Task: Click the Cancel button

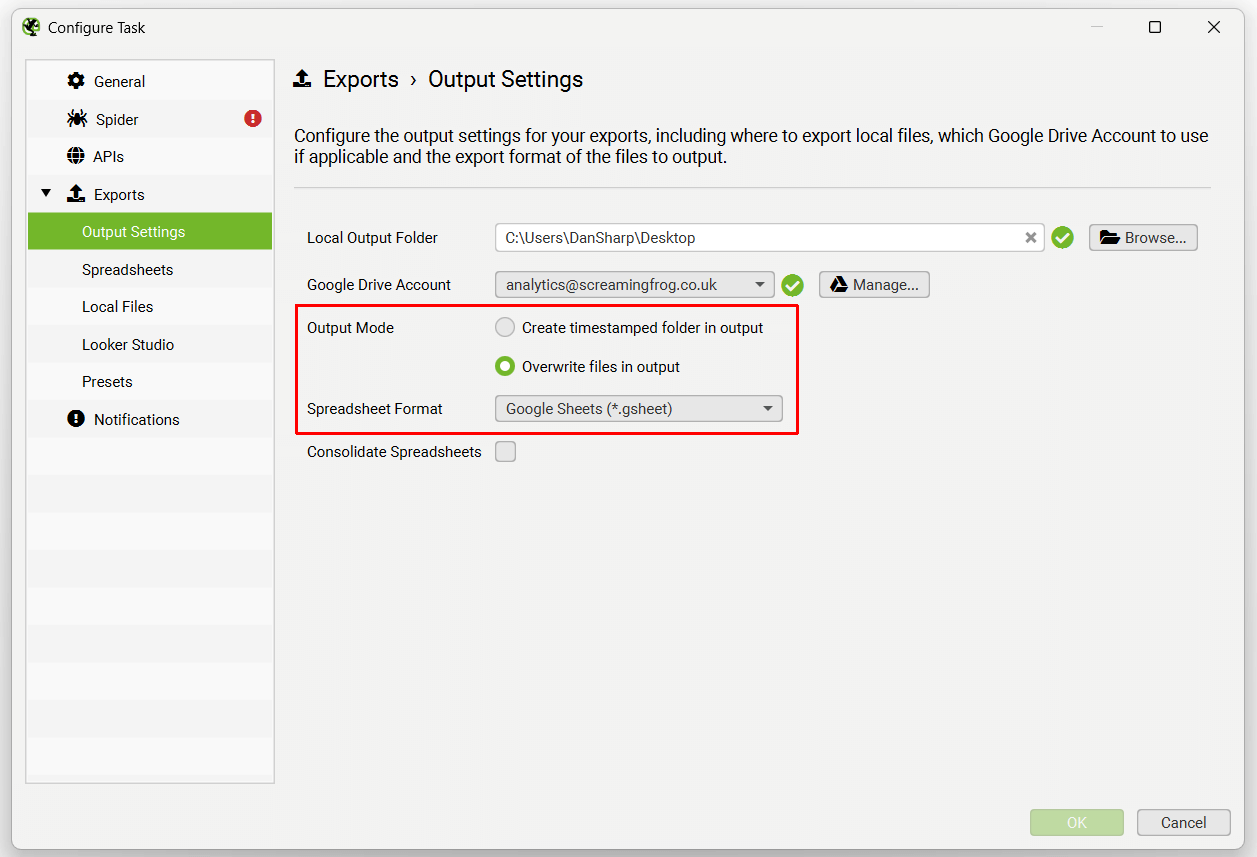Action: 1183,822
